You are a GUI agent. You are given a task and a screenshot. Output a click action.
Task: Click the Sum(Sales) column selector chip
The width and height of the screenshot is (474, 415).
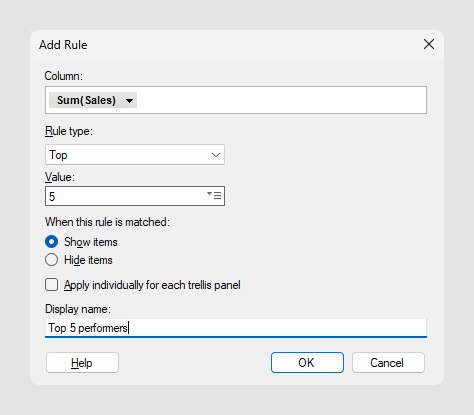[x=93, y=100]
